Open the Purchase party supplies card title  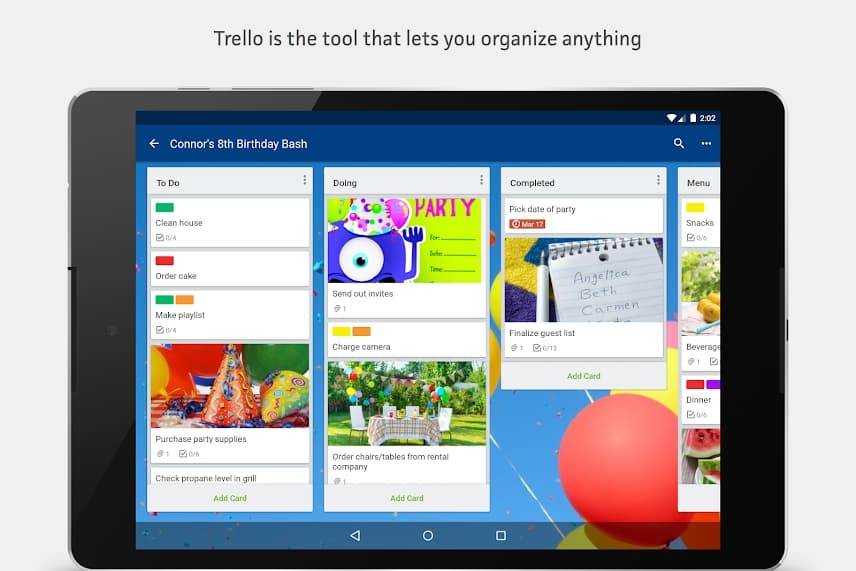point(201,439)
